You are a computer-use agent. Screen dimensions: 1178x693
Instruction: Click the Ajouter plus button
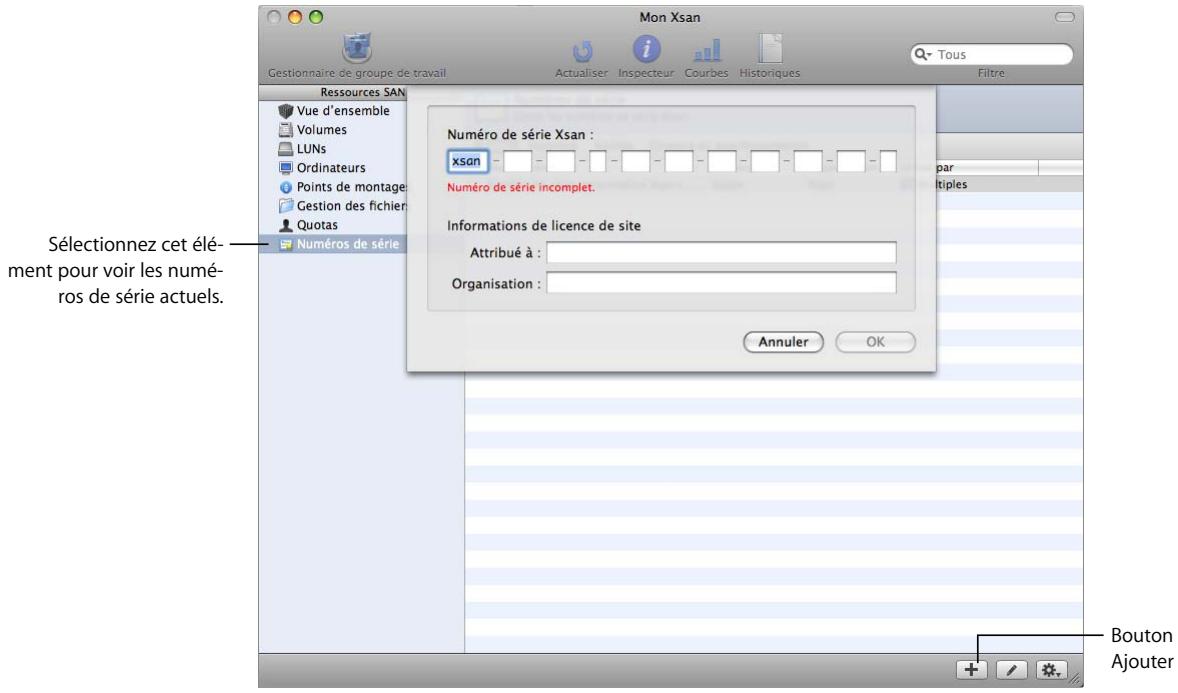971,670
